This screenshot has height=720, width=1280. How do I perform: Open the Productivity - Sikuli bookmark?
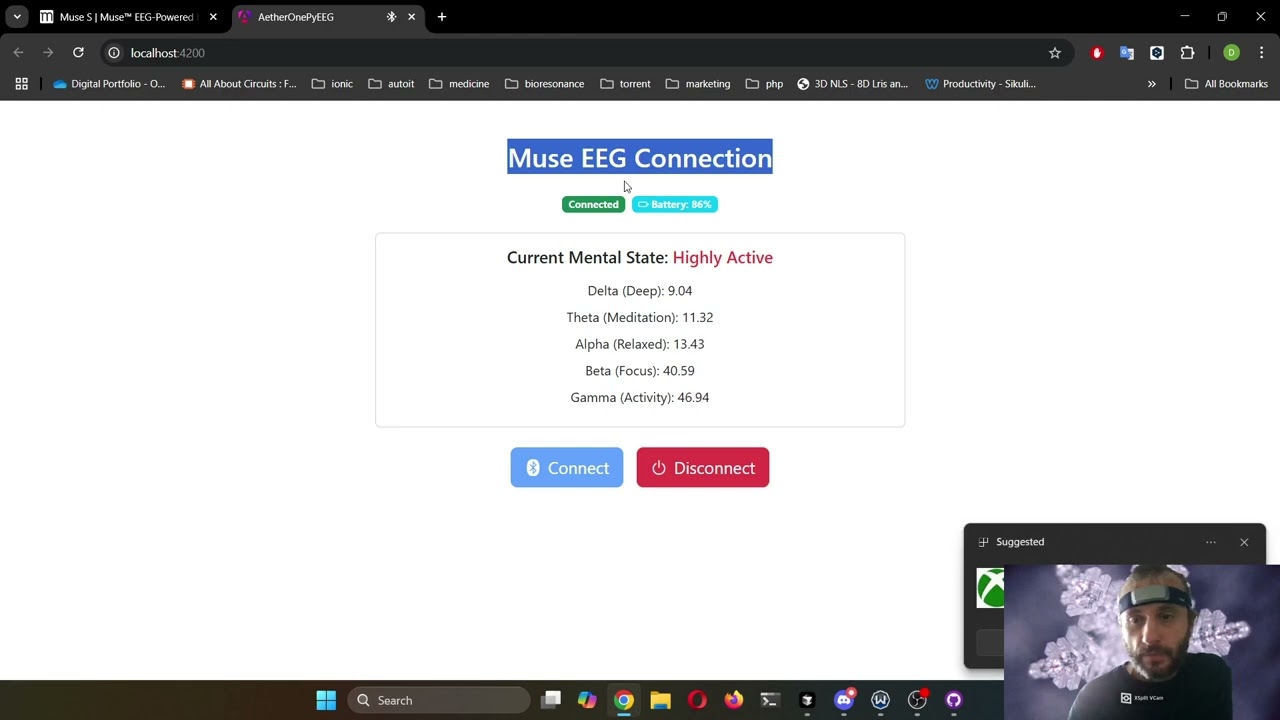pyautogui.click(x=980, y=84)
